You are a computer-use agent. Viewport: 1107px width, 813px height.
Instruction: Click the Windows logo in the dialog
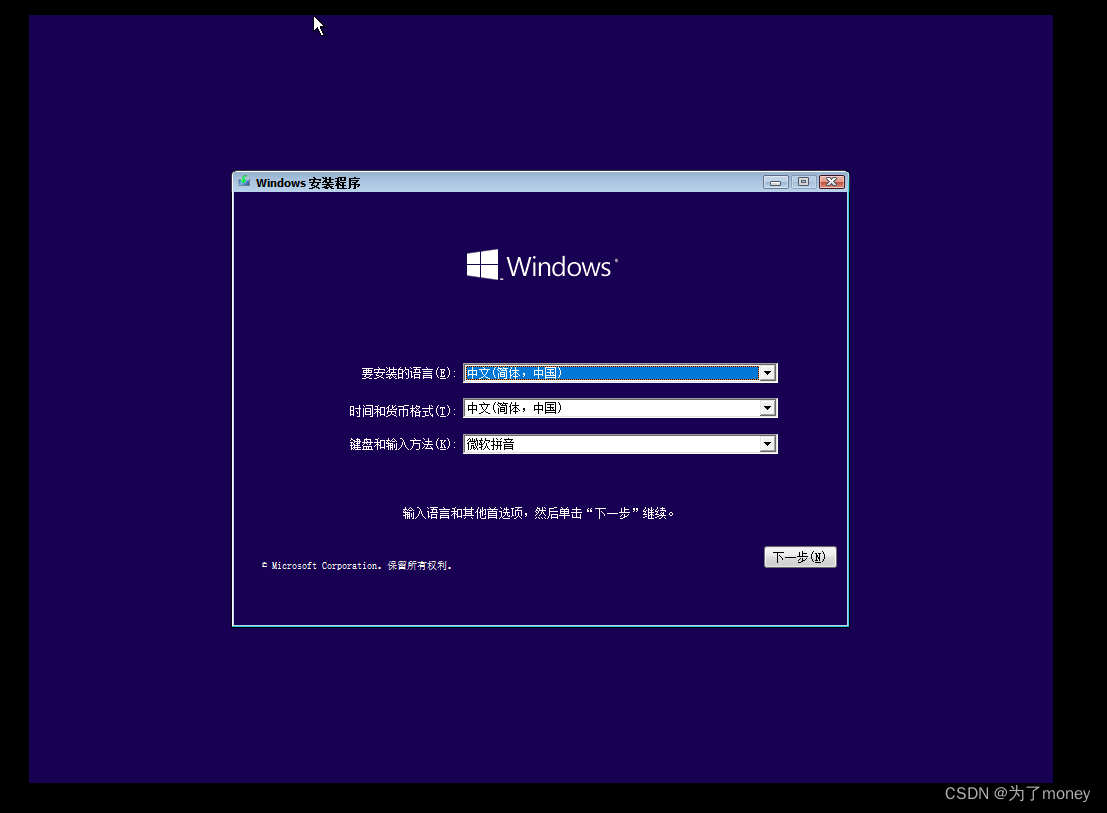[541, 265]
